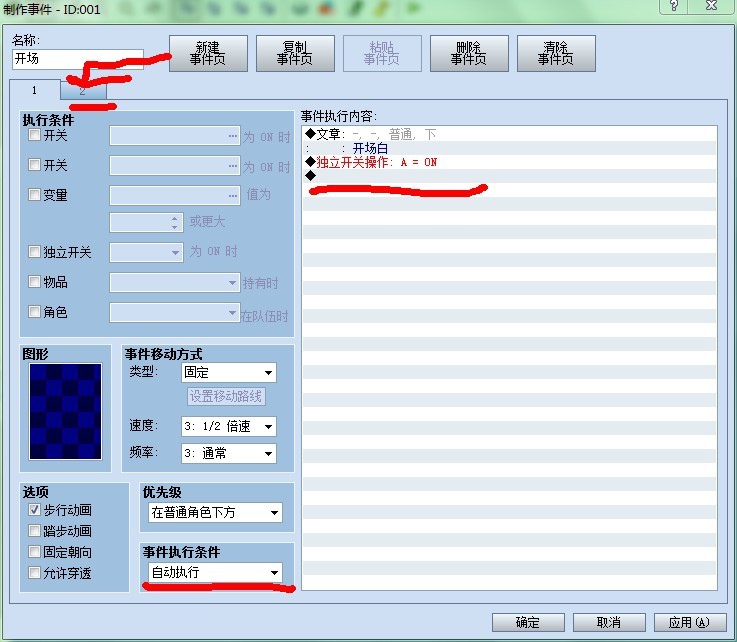This screenshot has height=642, width=737.
Task: Select the 开场白 text line
Action: pos(510,149)
